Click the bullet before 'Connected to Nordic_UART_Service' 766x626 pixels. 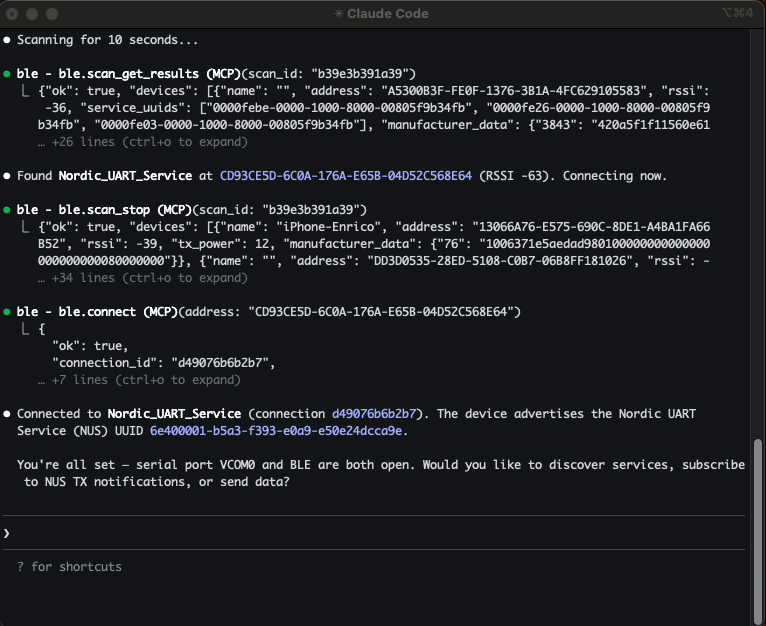click(x=8, y=414)
